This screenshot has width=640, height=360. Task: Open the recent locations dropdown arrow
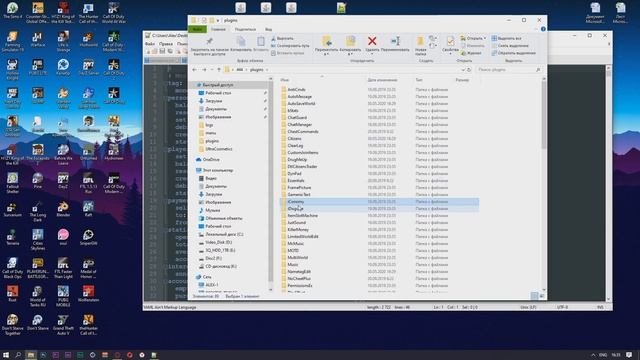(211, 70)
